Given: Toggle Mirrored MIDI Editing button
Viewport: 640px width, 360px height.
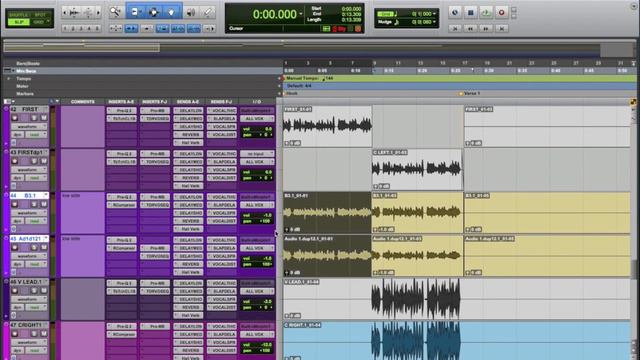Looking at the screenshot, I should click(147, 29).
